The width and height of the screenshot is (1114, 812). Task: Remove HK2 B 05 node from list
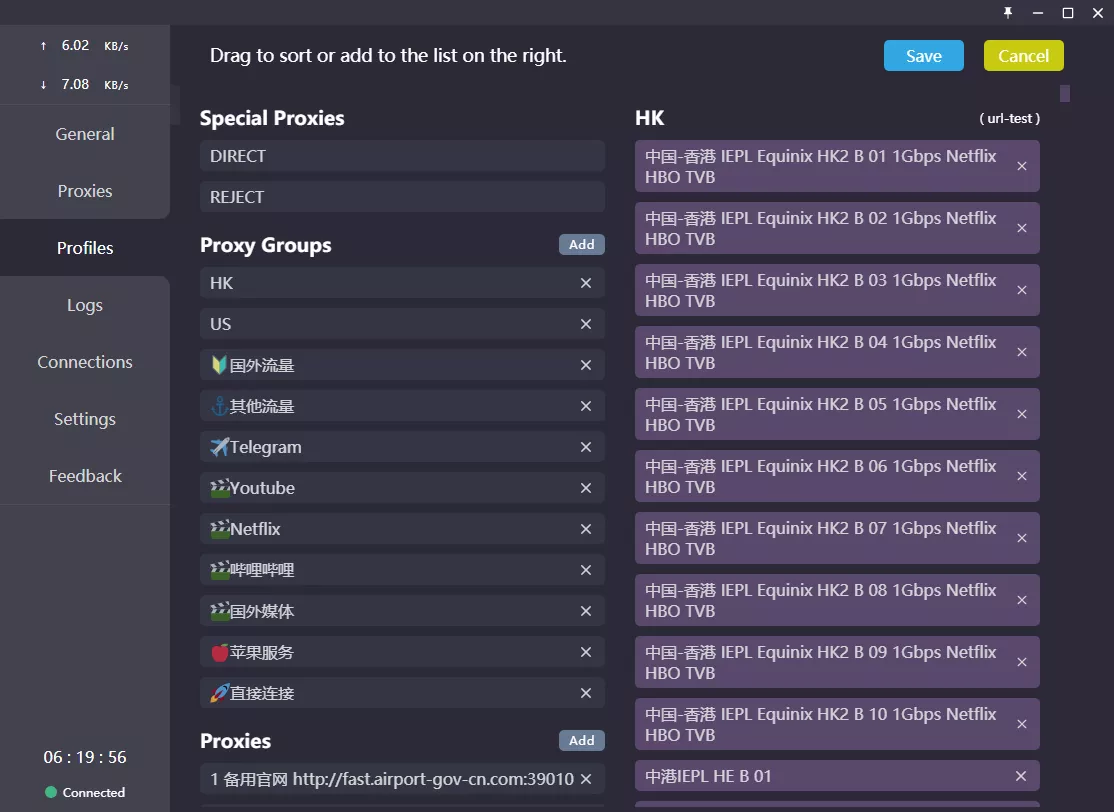(x=1022, y=414)
